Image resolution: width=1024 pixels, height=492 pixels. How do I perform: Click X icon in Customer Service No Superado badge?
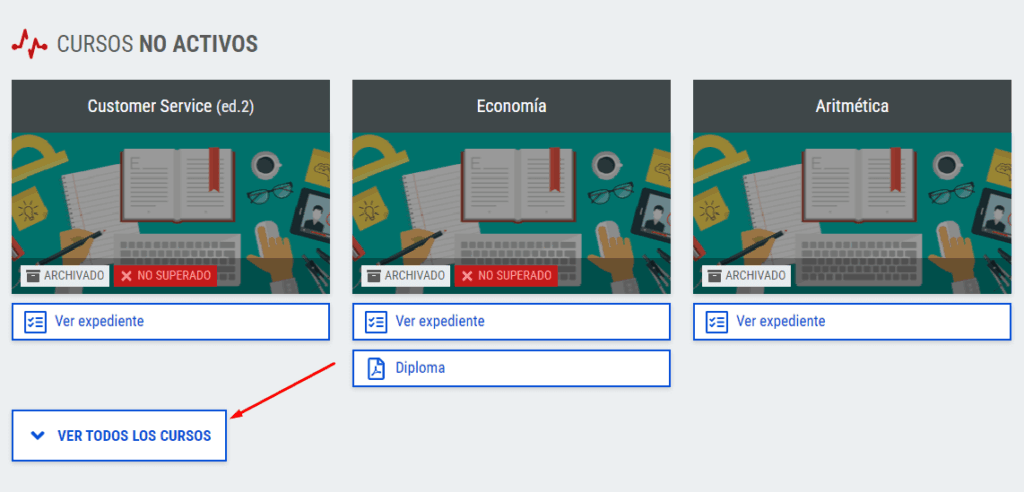click(126, 276)
